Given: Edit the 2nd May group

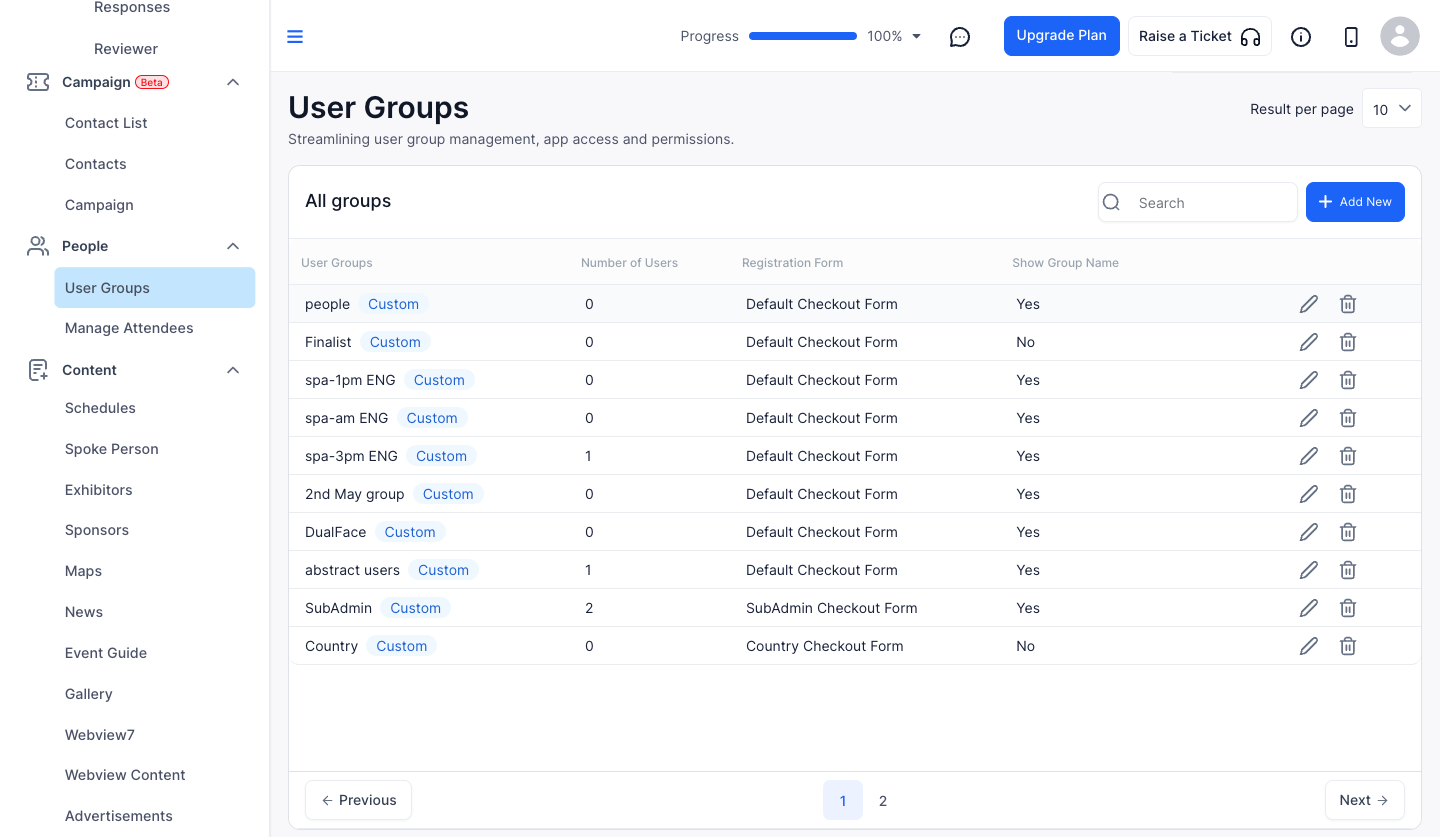Looking at the screenshot, I should [x=1308, y=494].
